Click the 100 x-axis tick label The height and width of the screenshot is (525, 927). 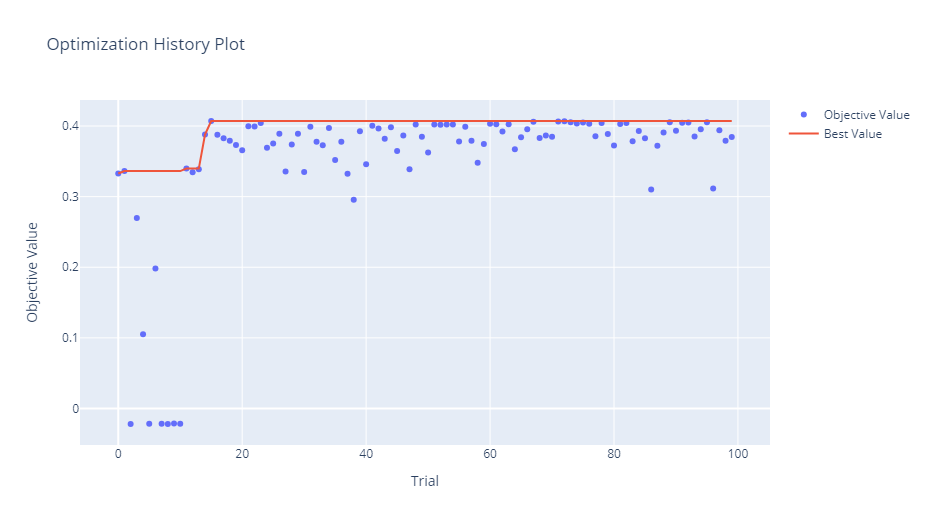738,456
